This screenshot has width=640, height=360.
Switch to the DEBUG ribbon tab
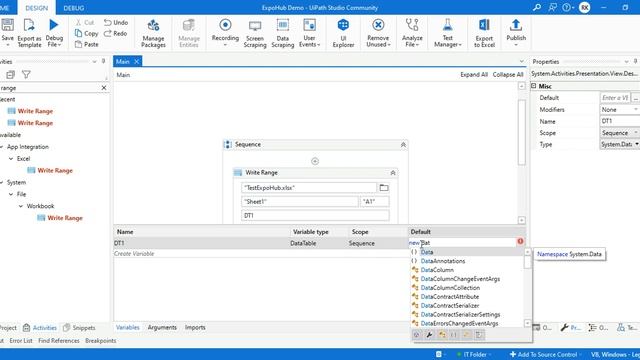coord(74,8)
